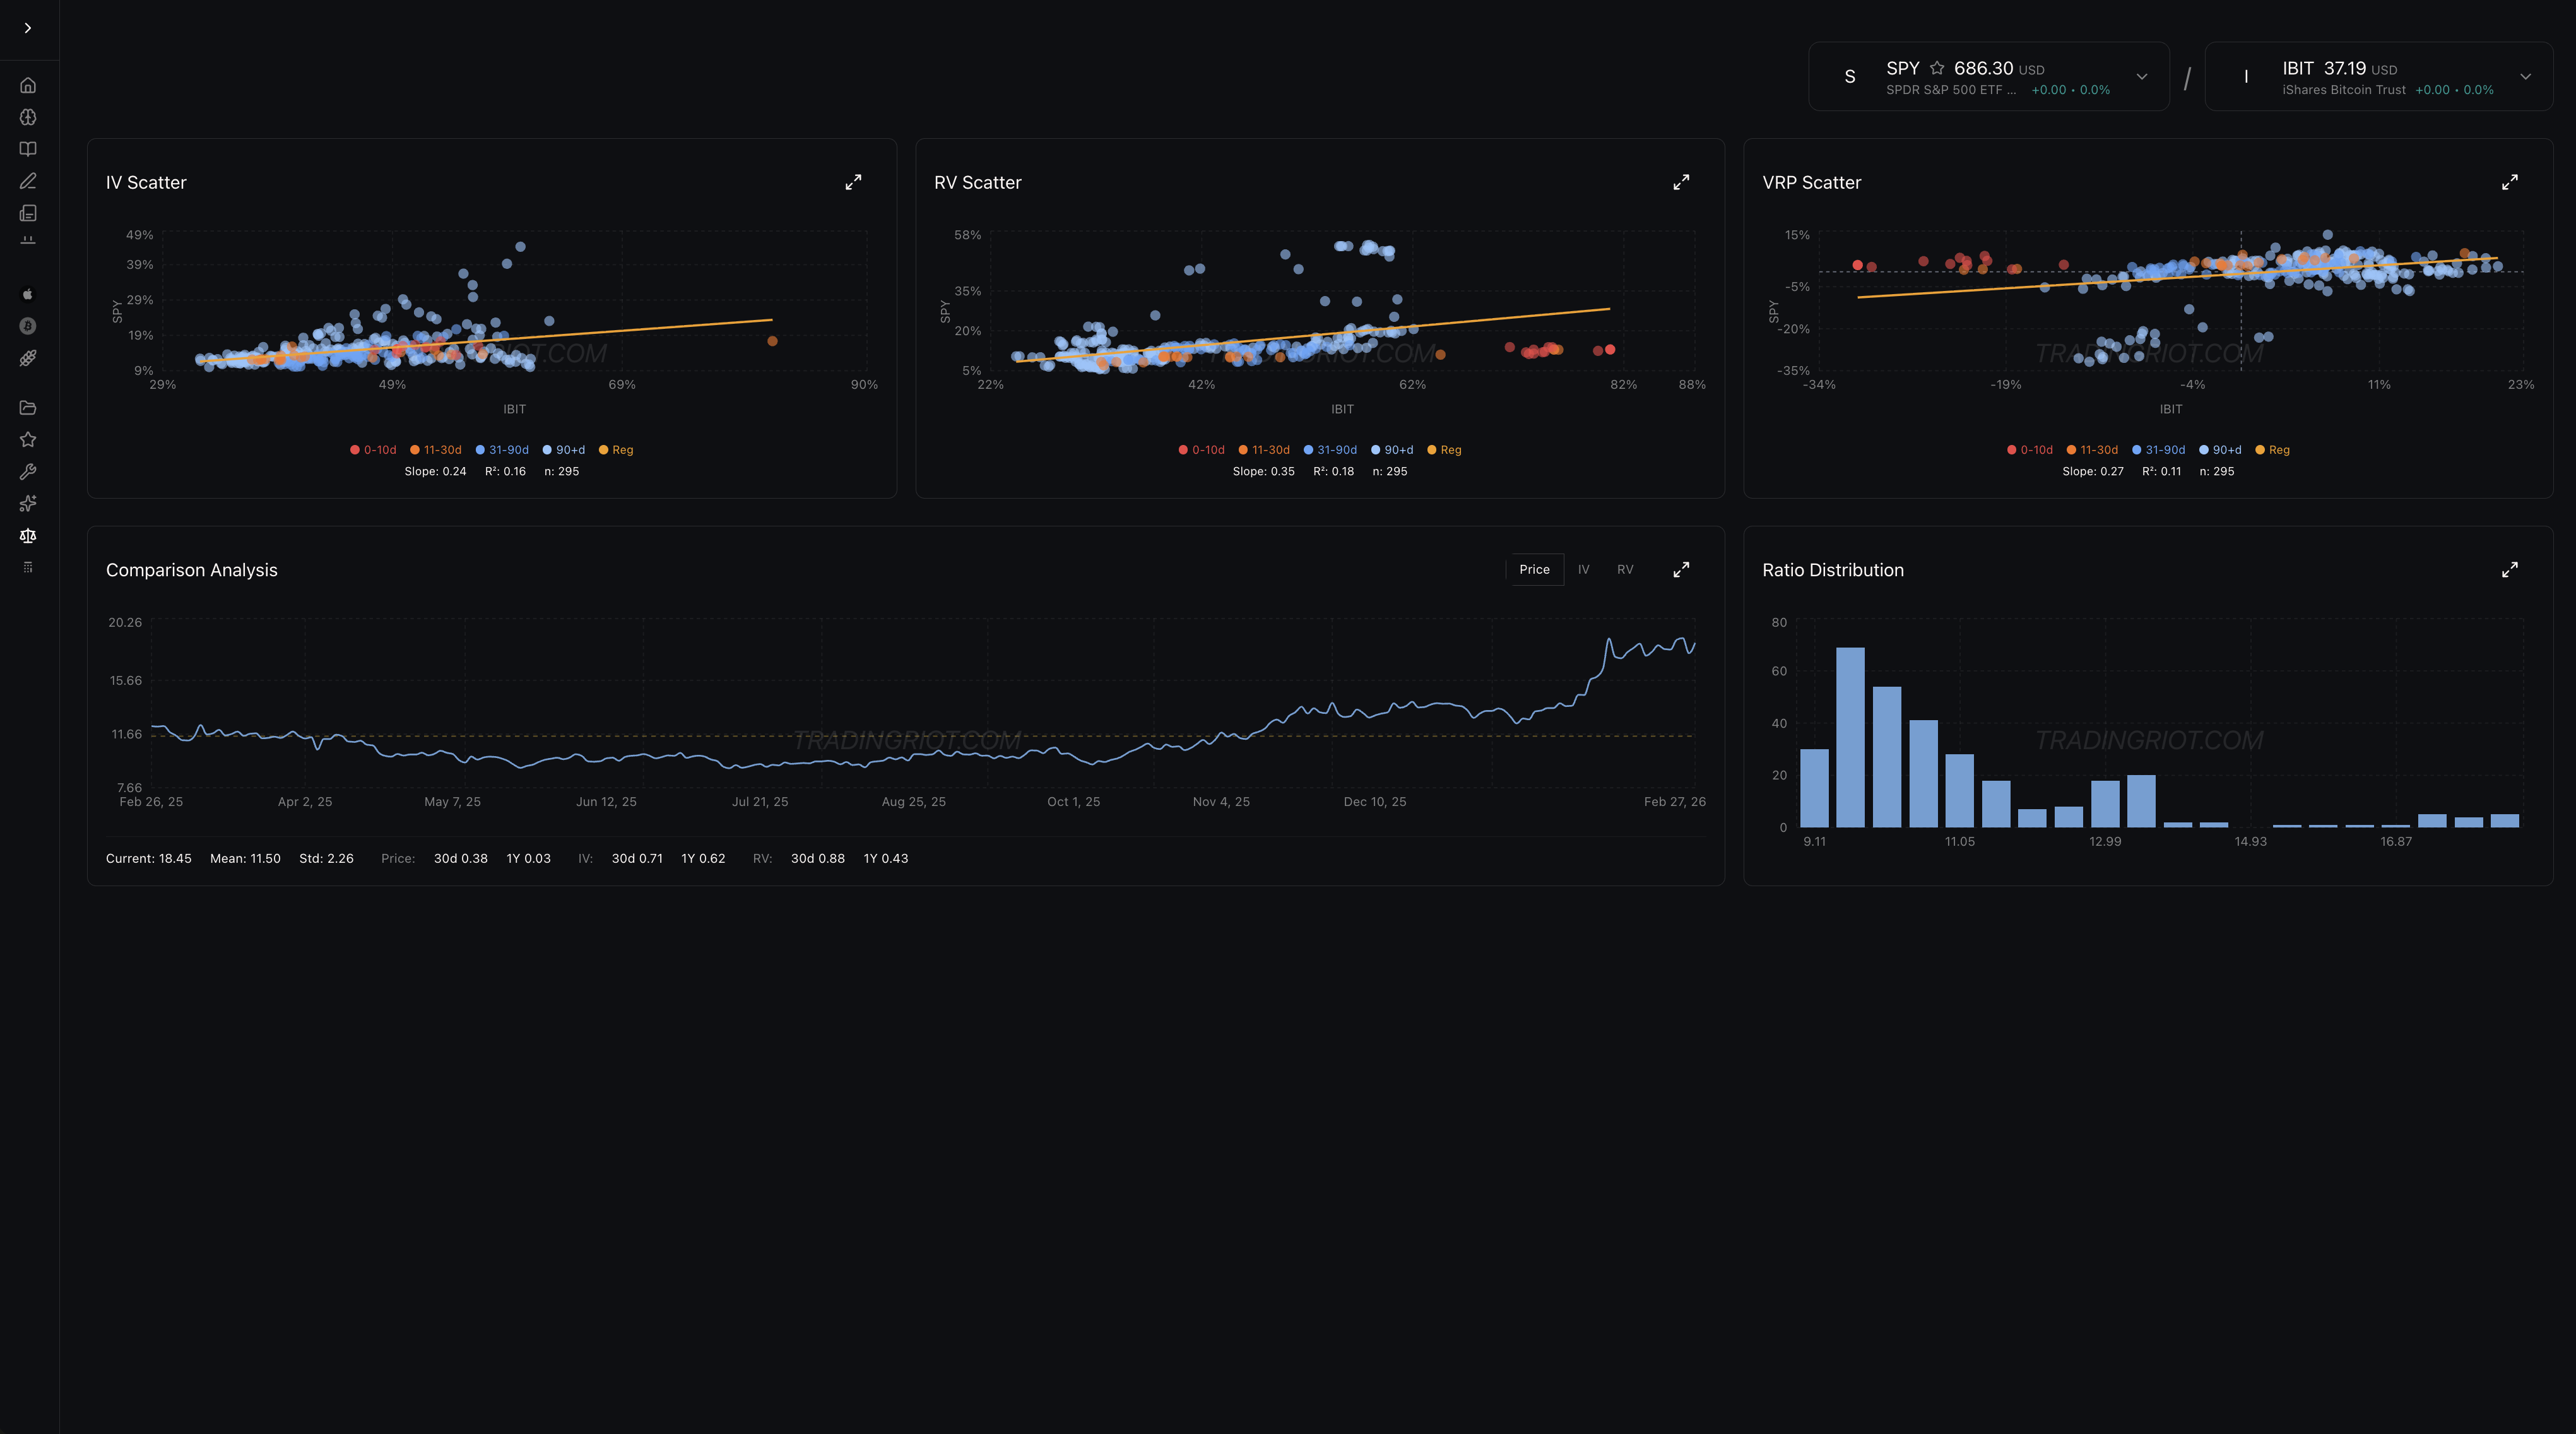Click the tallest bar in Ratio Distribution
This screenshot has height=1434, width=2576.
click(x=1850, y=737)
